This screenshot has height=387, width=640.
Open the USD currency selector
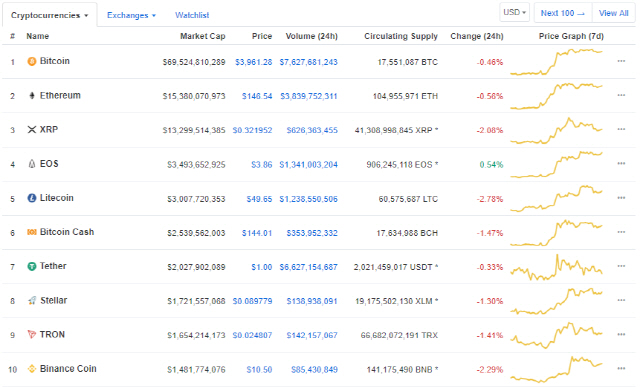coord(514,12)
